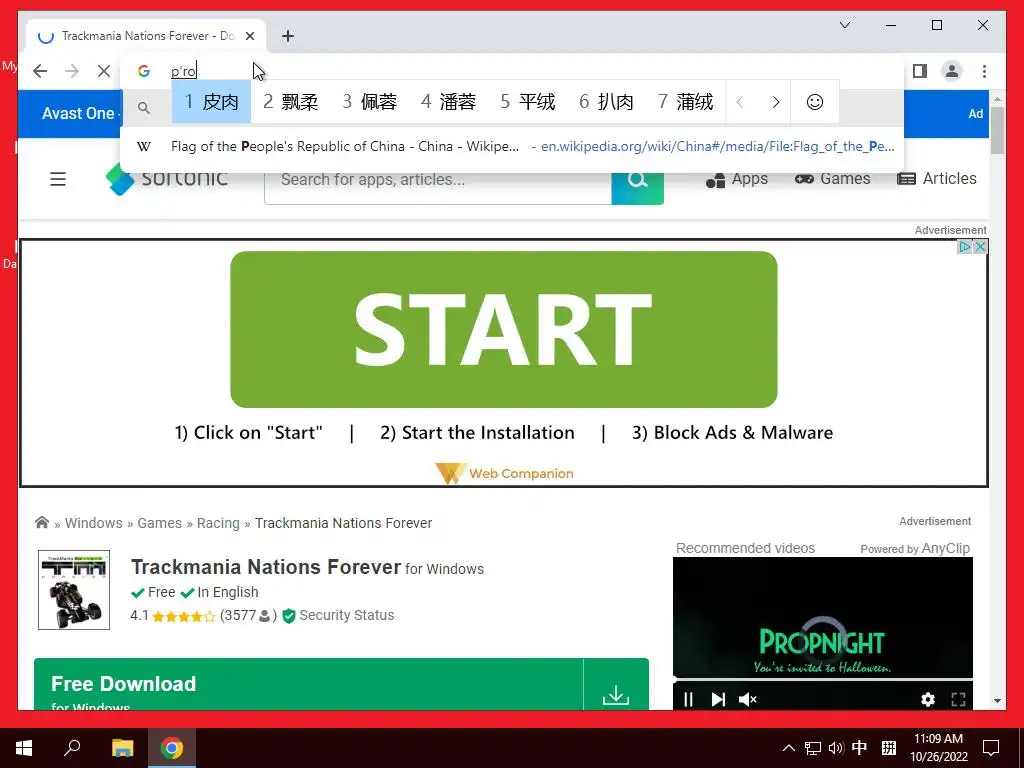This screenshot has height=768, width=1024.
Task: Show hidden system tray icons
Action: pyautogui.click(x=789, y=748)
